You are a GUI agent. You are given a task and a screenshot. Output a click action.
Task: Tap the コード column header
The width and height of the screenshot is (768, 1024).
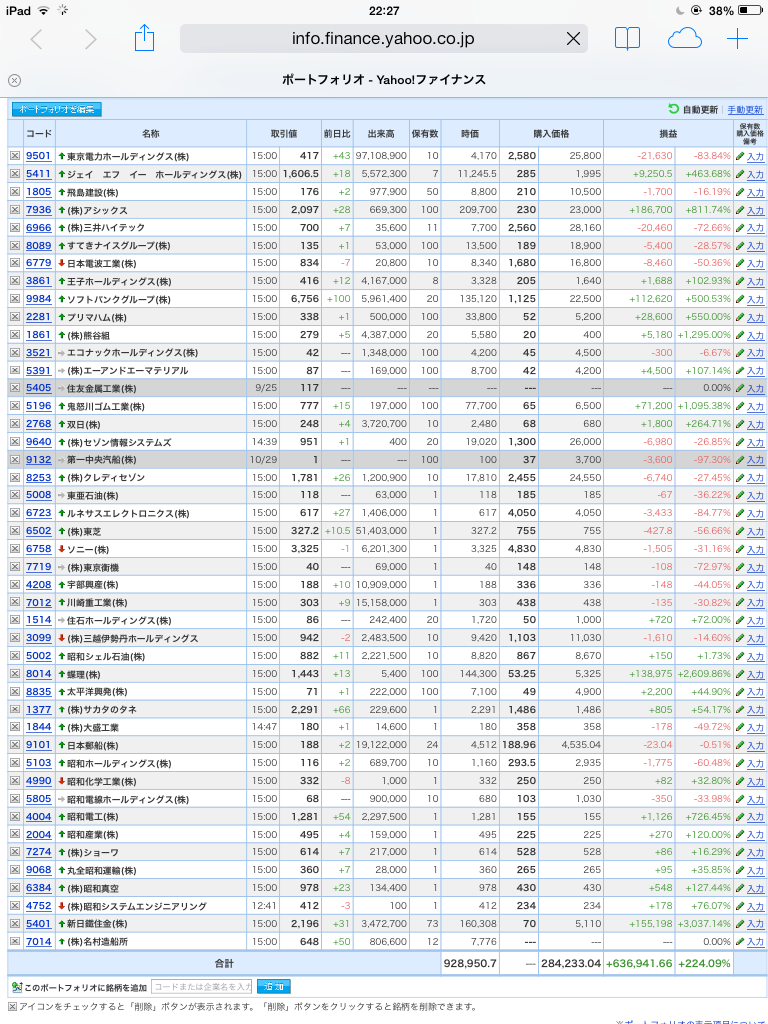click(x=39, y=134)
